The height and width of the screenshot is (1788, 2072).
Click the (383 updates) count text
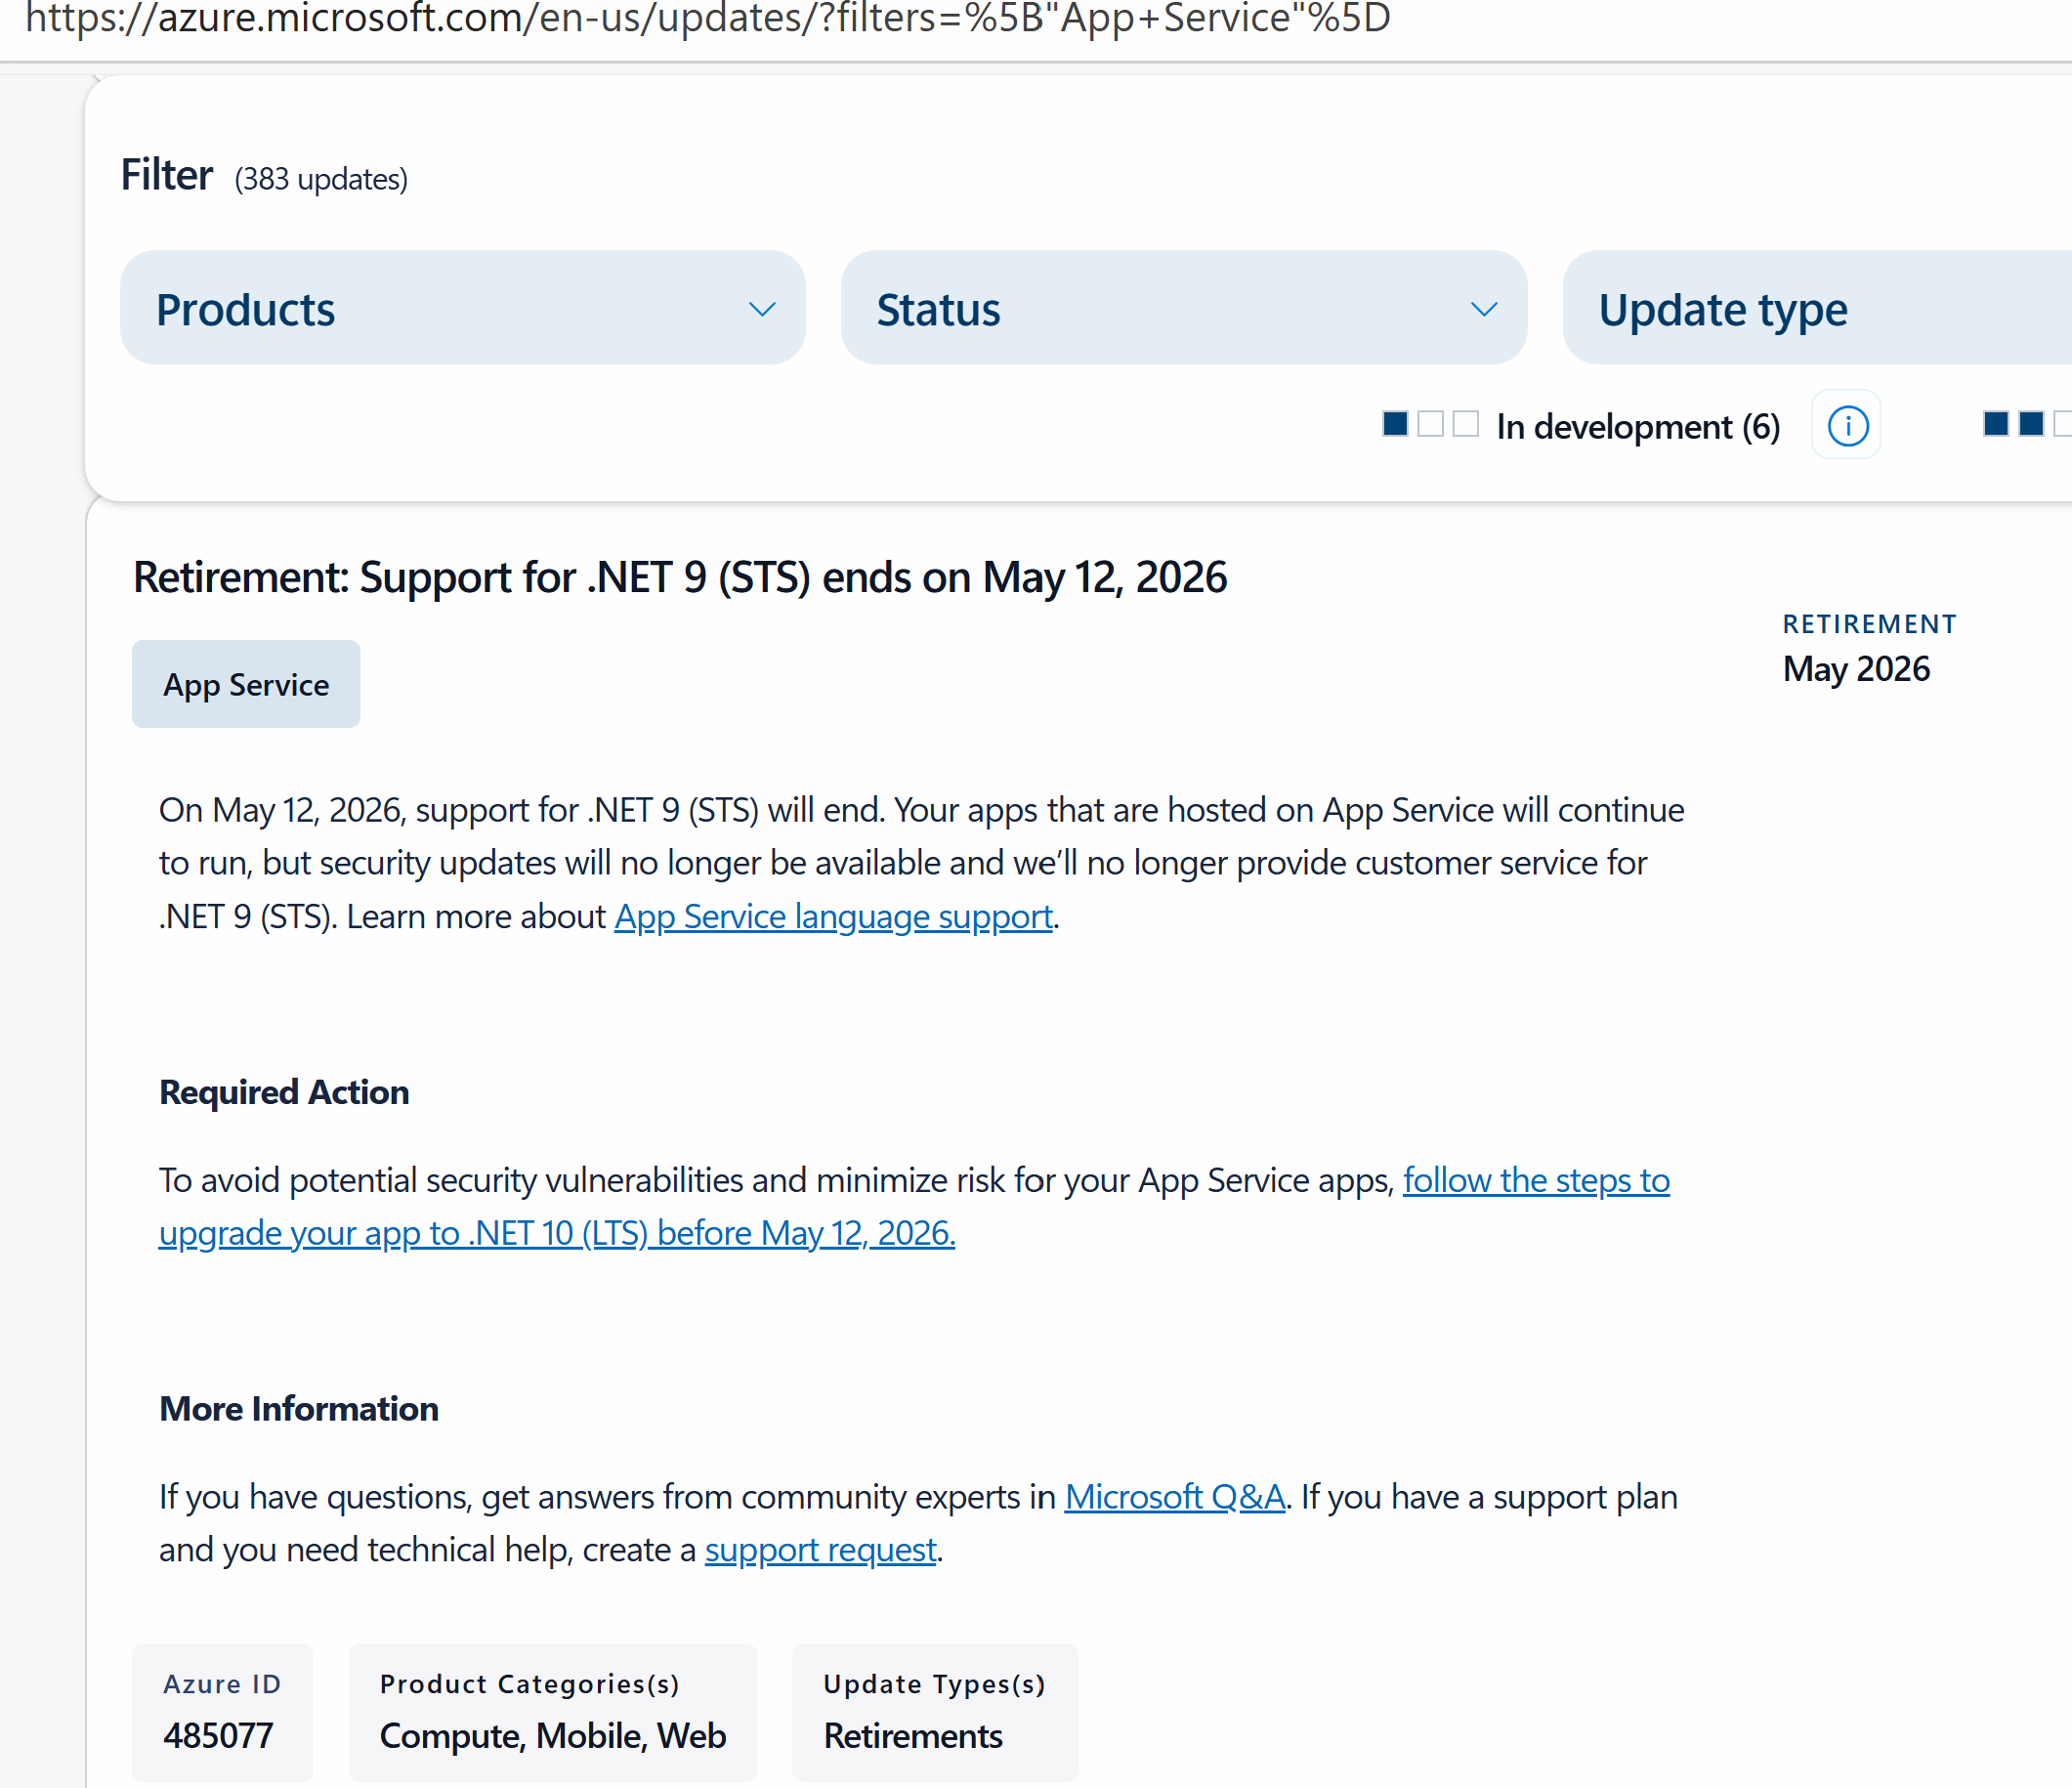click(321, 179)
